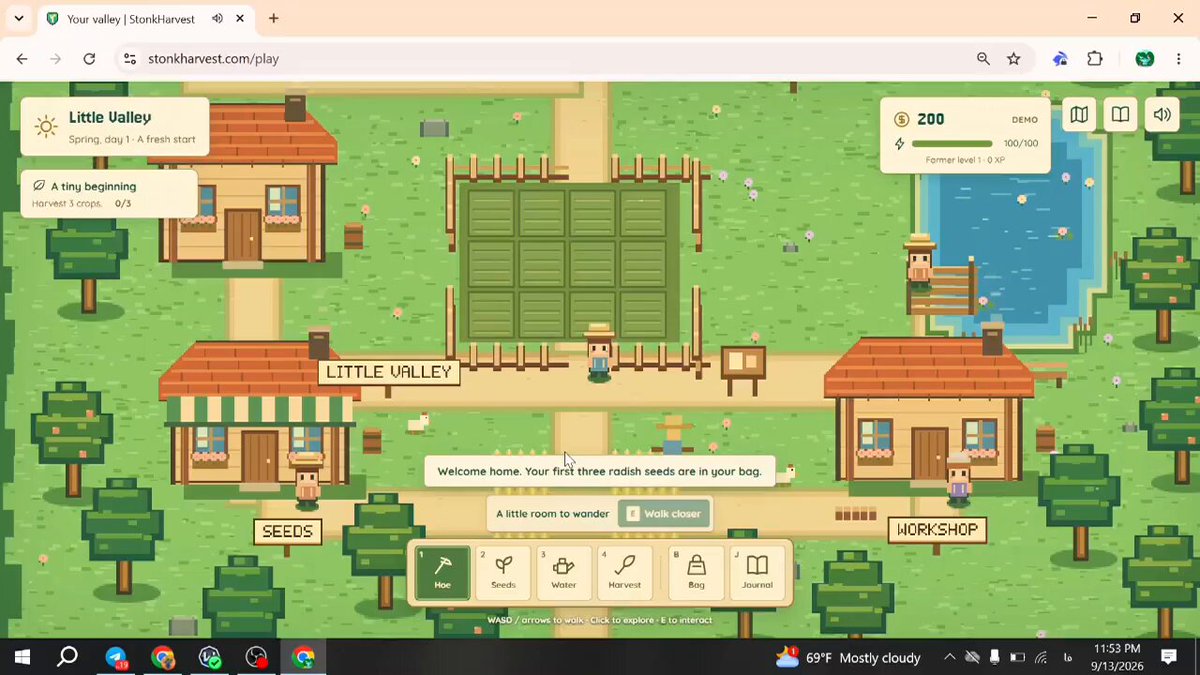Open the tab search dropdown arrow
Screen dimensions: 1200x675
click(18, 18)
